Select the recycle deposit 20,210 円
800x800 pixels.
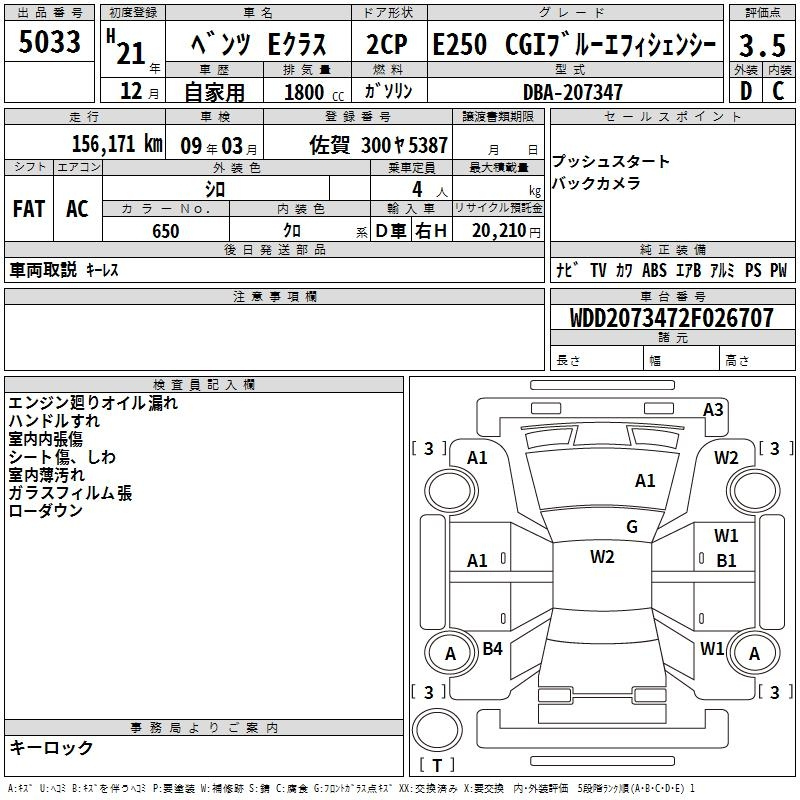point(506,231)
